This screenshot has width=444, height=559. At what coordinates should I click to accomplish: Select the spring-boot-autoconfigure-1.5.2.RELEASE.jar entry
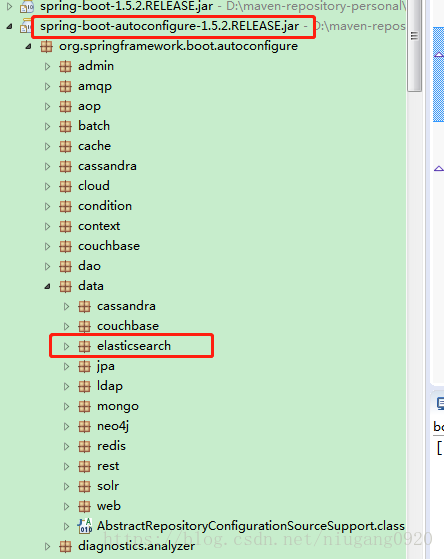169,26
